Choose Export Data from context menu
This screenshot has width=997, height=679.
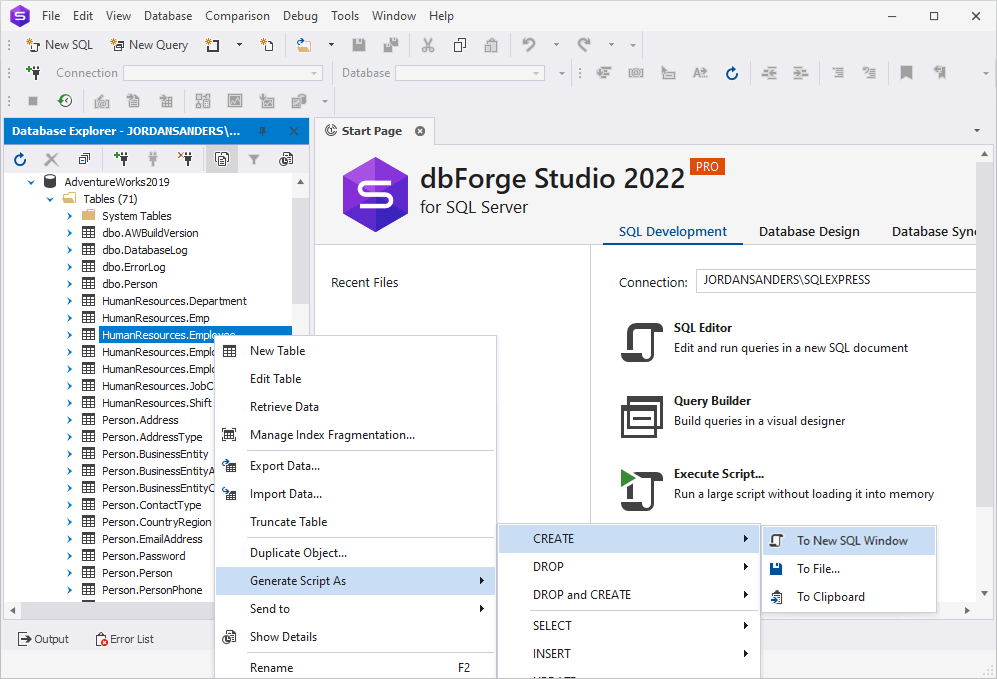[x=355, y=466]
